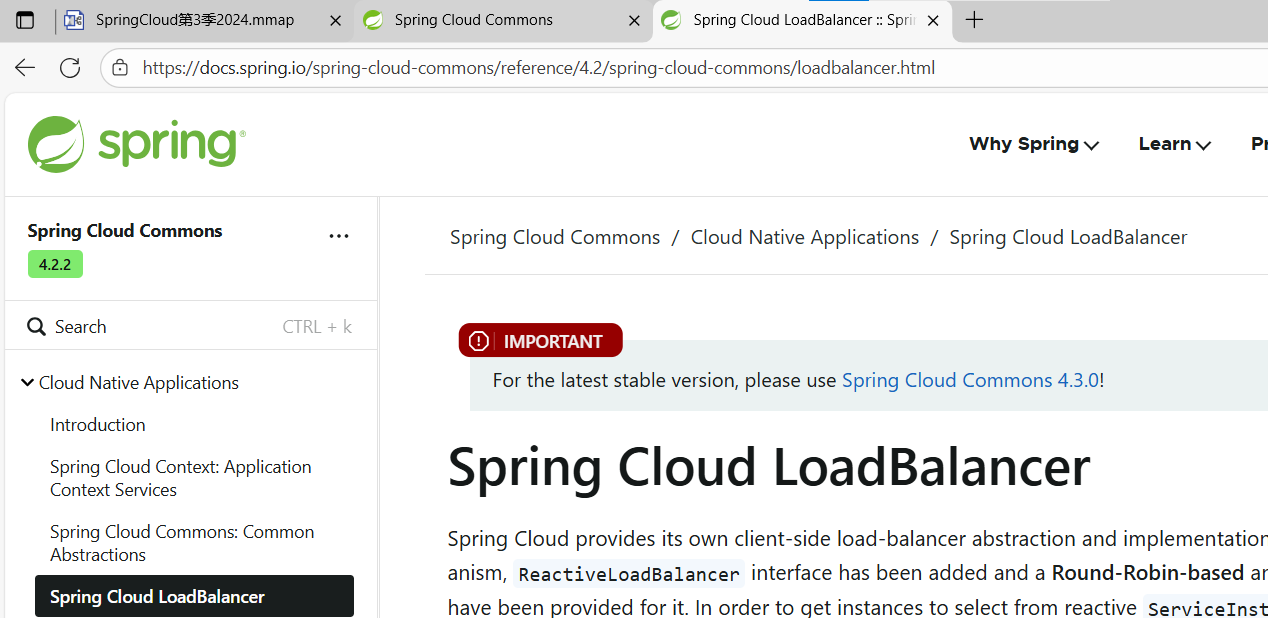Click the CTRL + k shortcut hint
Screen dimensions: 1268x618
tap(317, 327)
